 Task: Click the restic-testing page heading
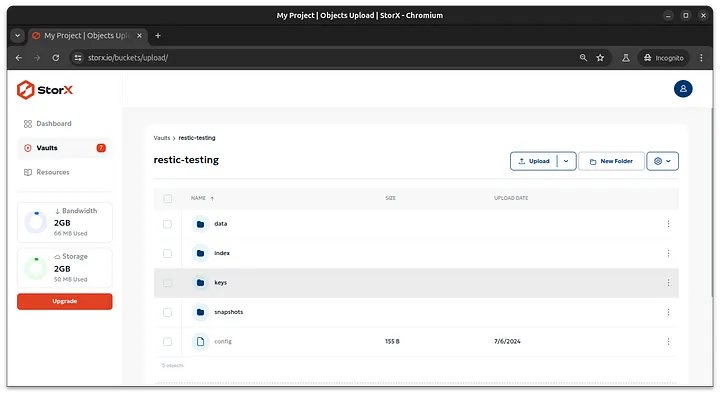(186, 160)
